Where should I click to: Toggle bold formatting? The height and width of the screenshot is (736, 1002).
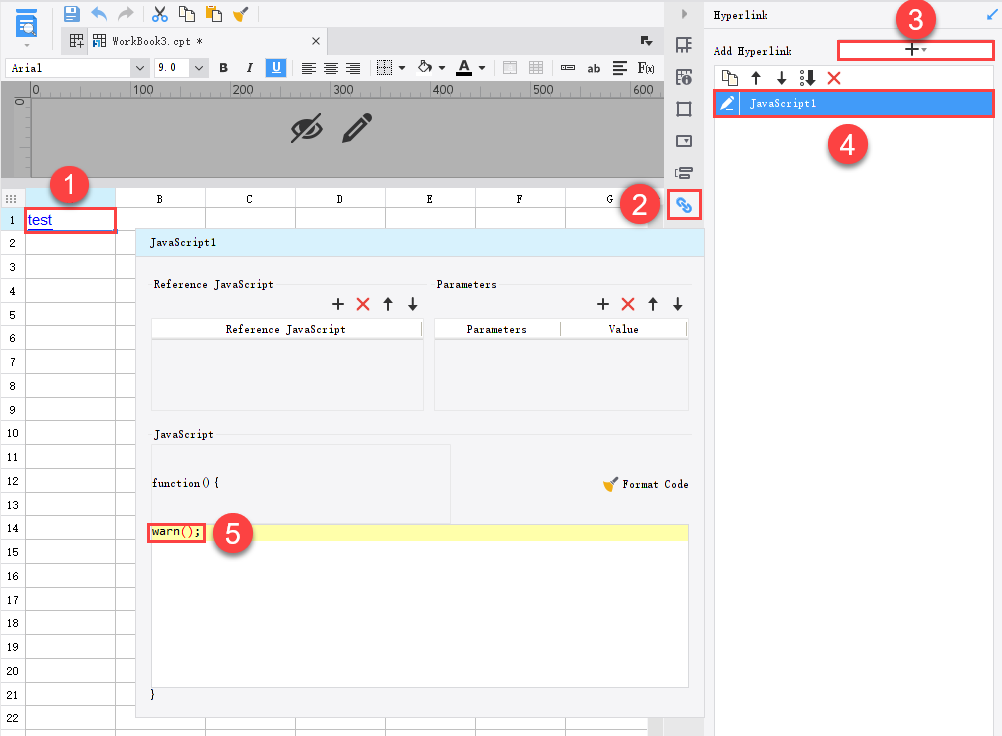223,68
